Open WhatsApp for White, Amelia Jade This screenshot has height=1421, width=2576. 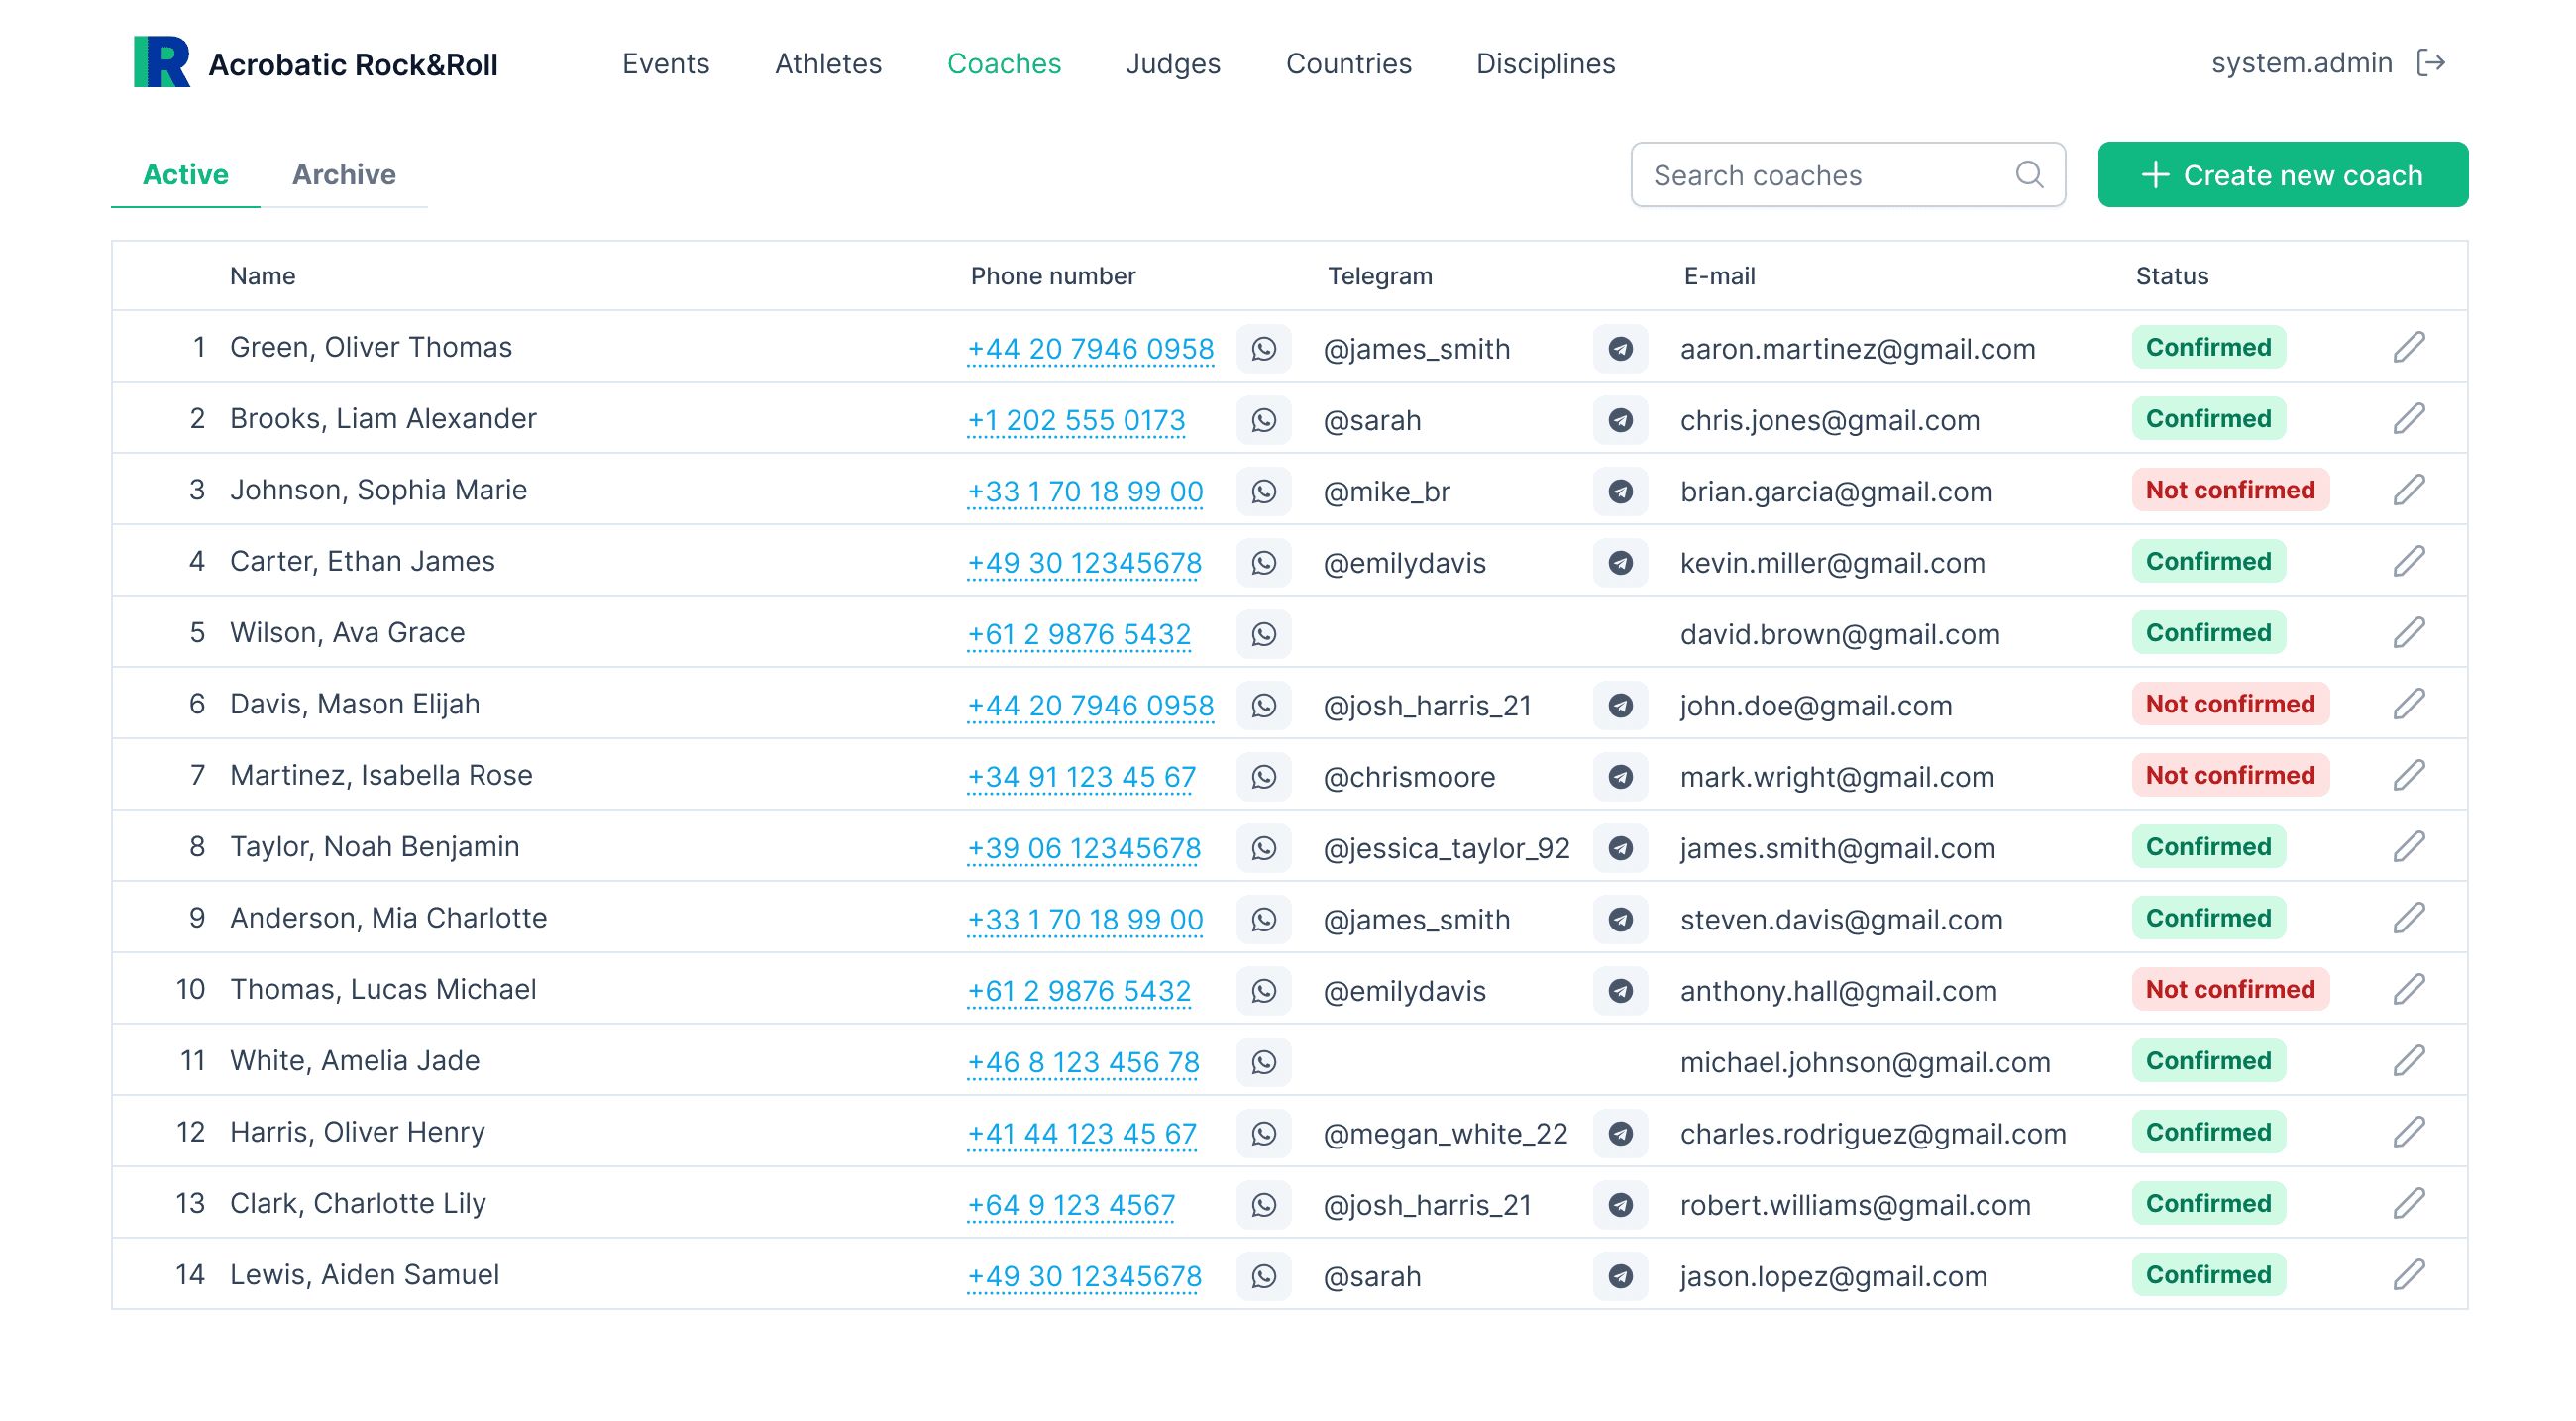coord(1264,1062)
